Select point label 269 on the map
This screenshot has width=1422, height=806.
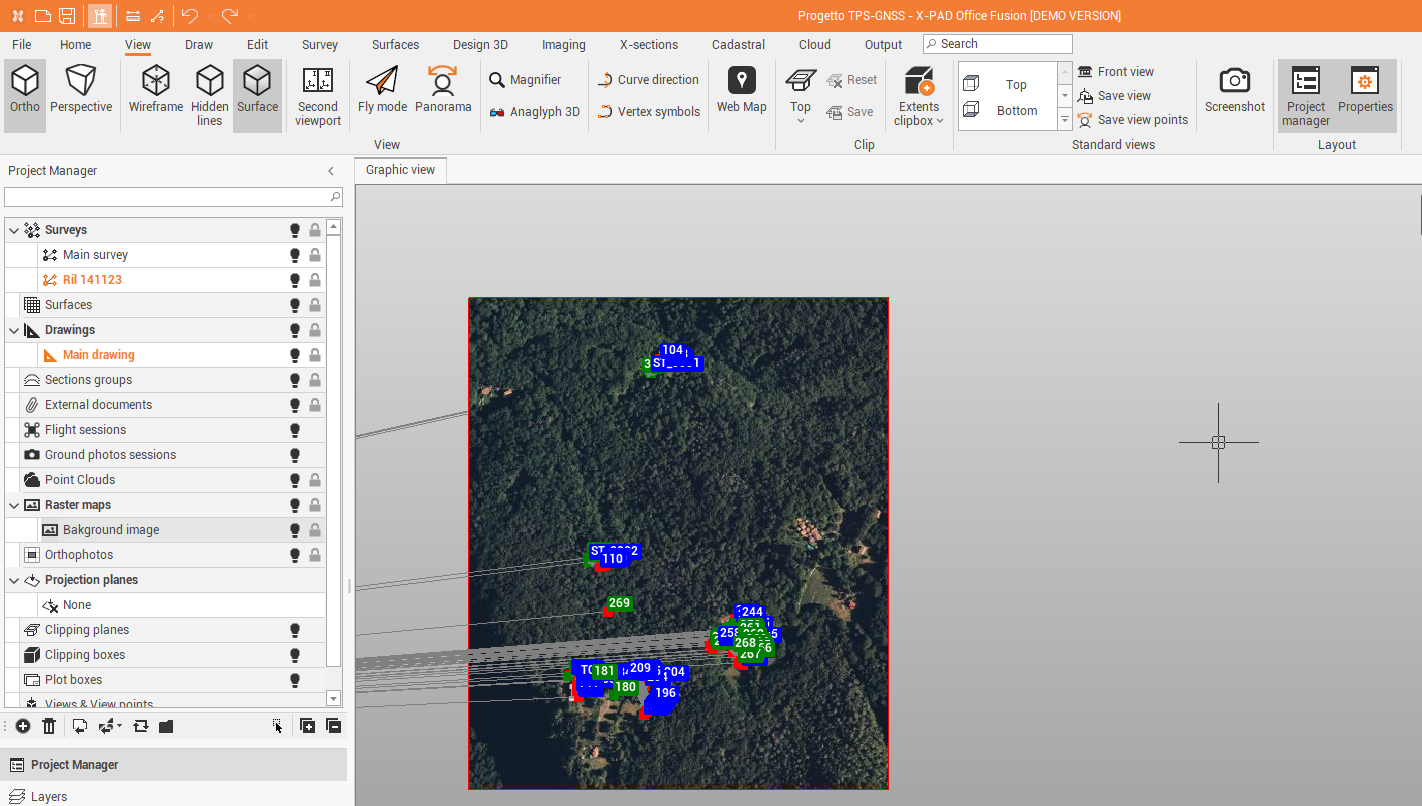pyautogui.click(x=619, y=603)
